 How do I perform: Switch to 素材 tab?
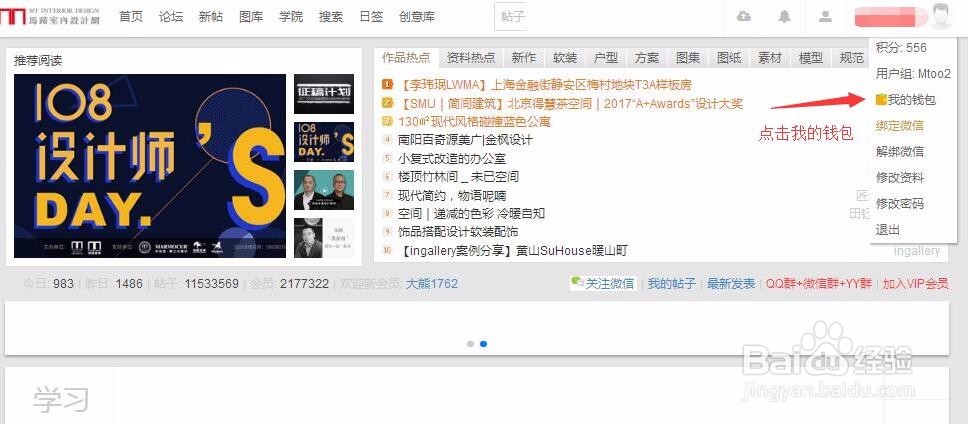770,58
